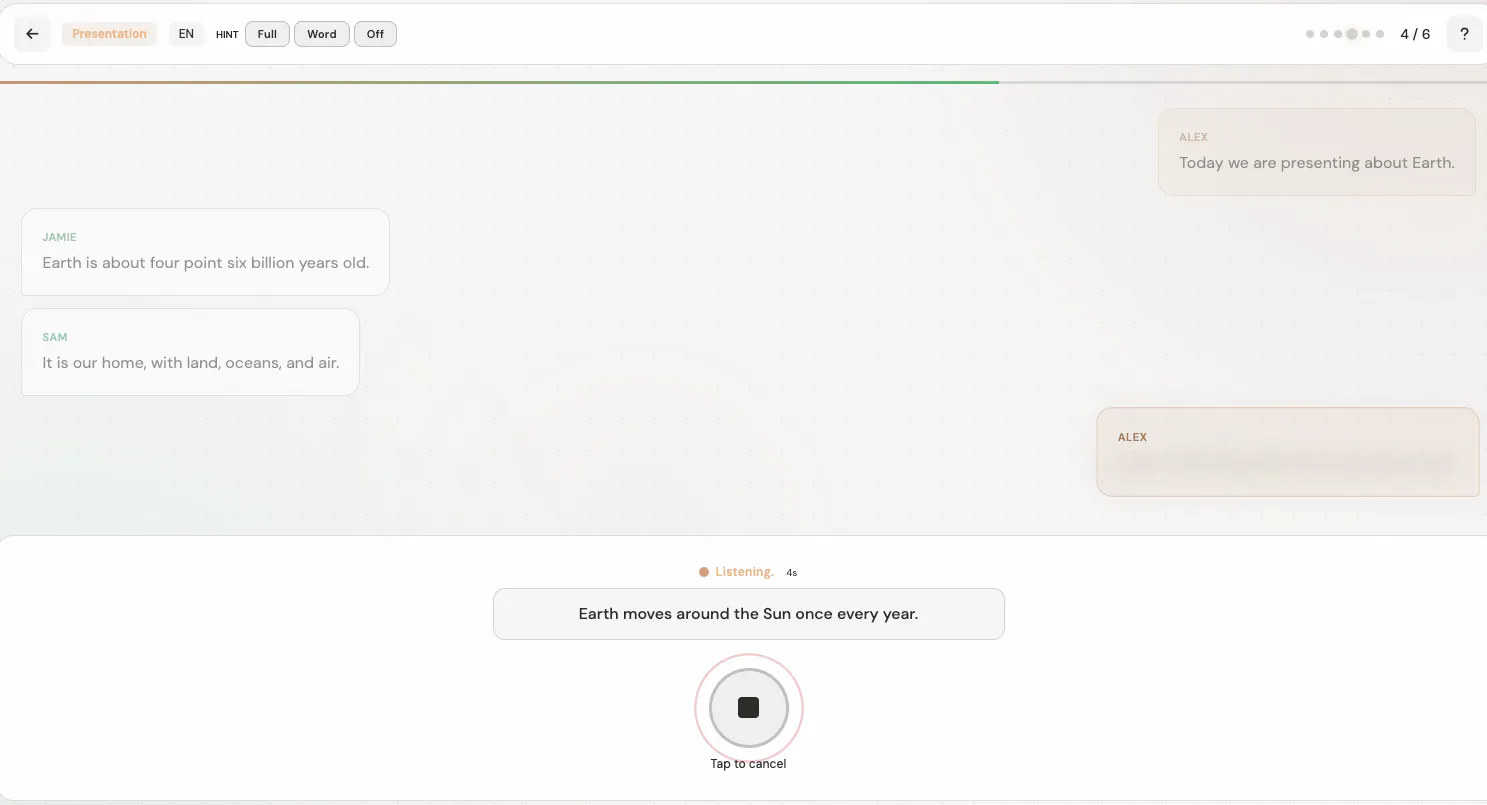Click the "Tap to cancel" label
The height and width of the screenshot is (805, 1487).
(748, 764)
